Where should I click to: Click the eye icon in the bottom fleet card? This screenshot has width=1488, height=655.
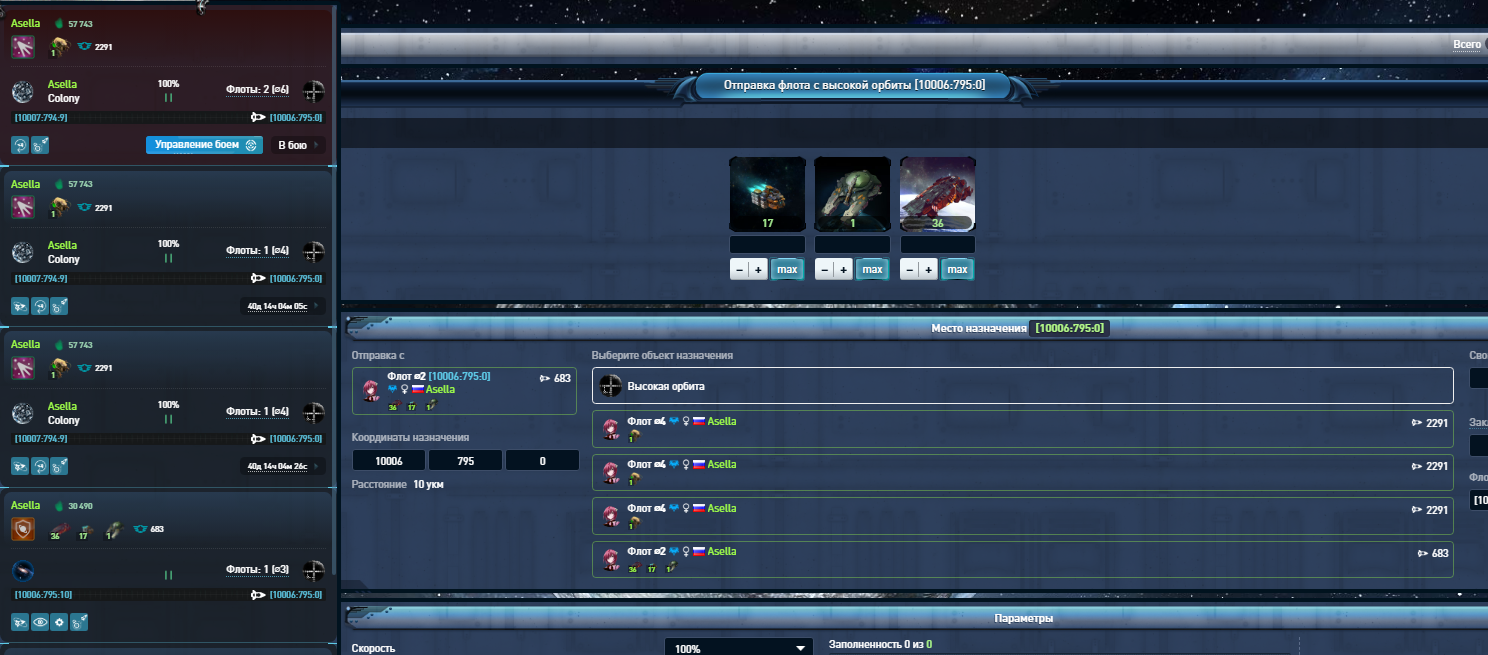(40, 622)
